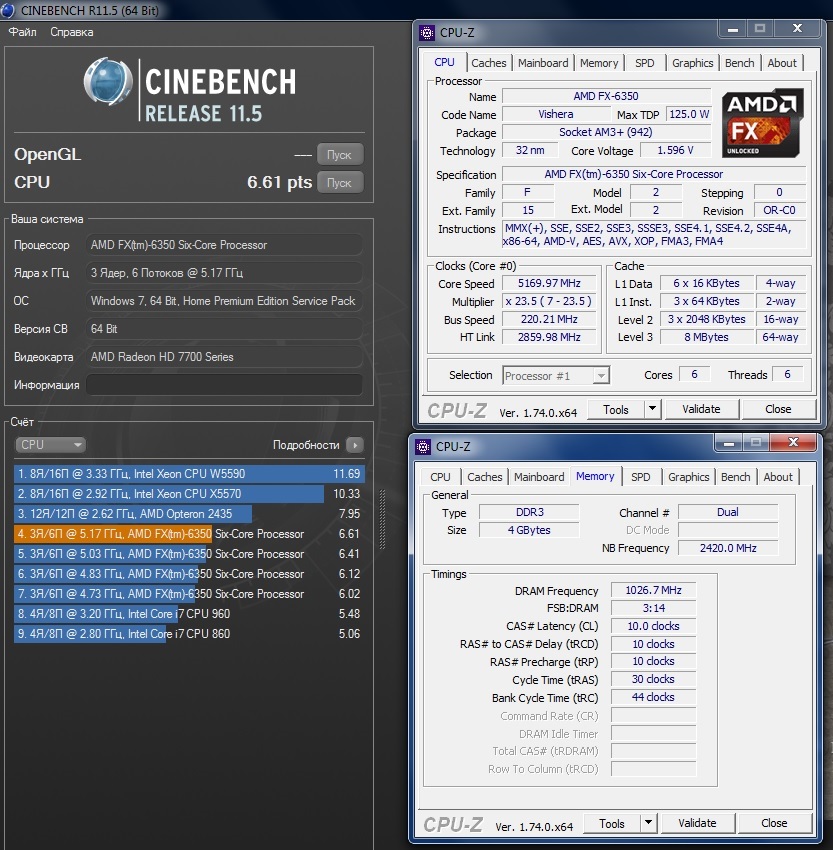Open the Файл menu
The image size is (833, 850).
23,32
